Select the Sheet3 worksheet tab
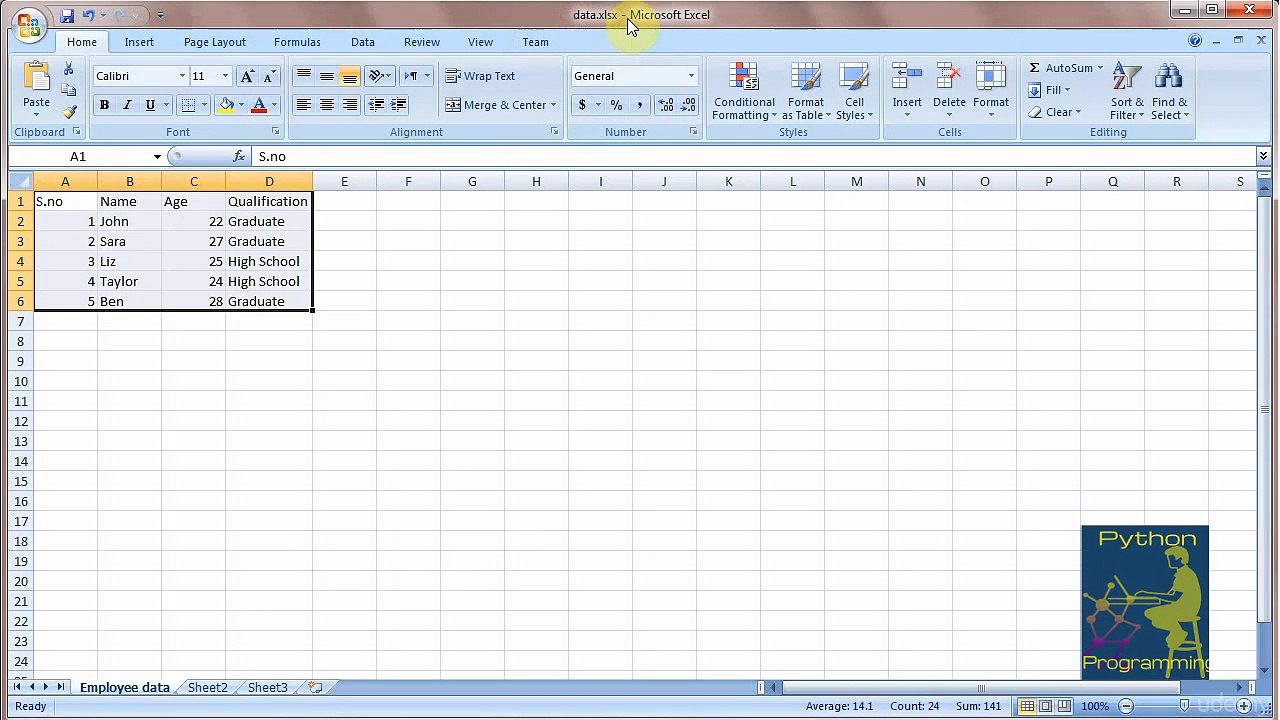Viewport: 1280px width, 720px height. point(267,687)
